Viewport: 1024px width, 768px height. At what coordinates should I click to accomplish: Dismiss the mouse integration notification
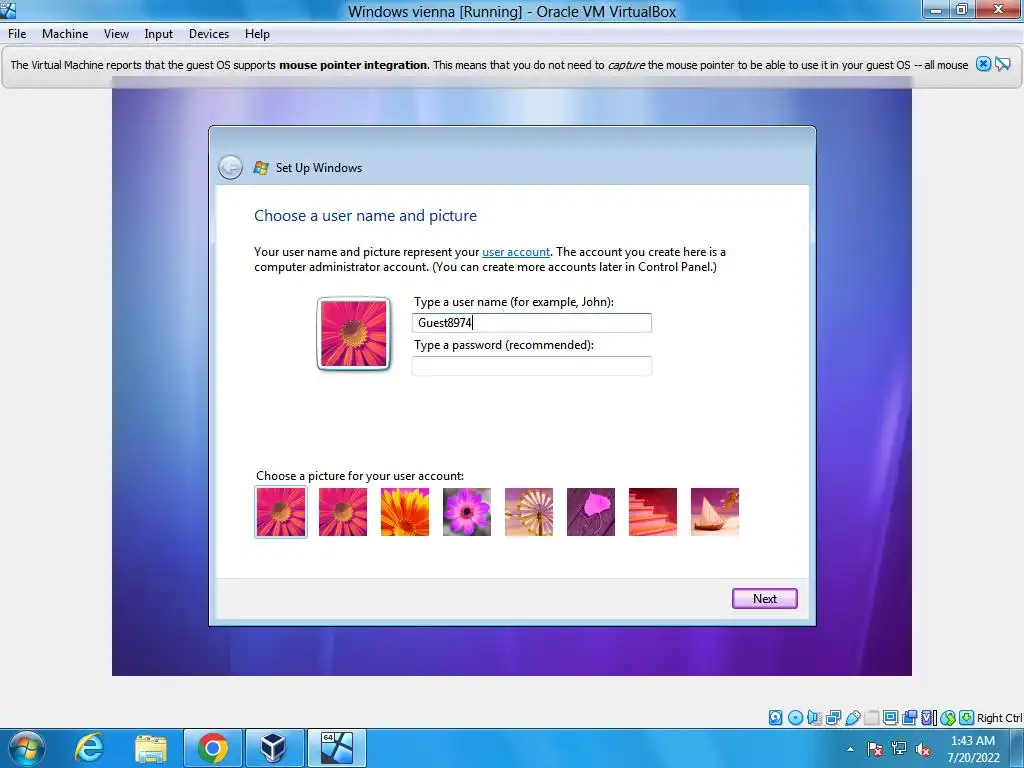tap(984, 64)
